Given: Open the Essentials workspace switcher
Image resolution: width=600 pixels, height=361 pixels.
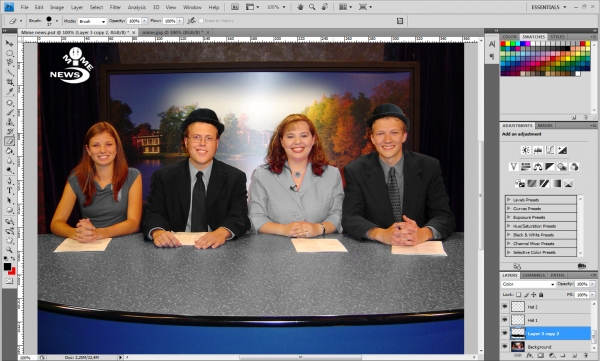Looking at the screenshot, I should coord(549,7).
